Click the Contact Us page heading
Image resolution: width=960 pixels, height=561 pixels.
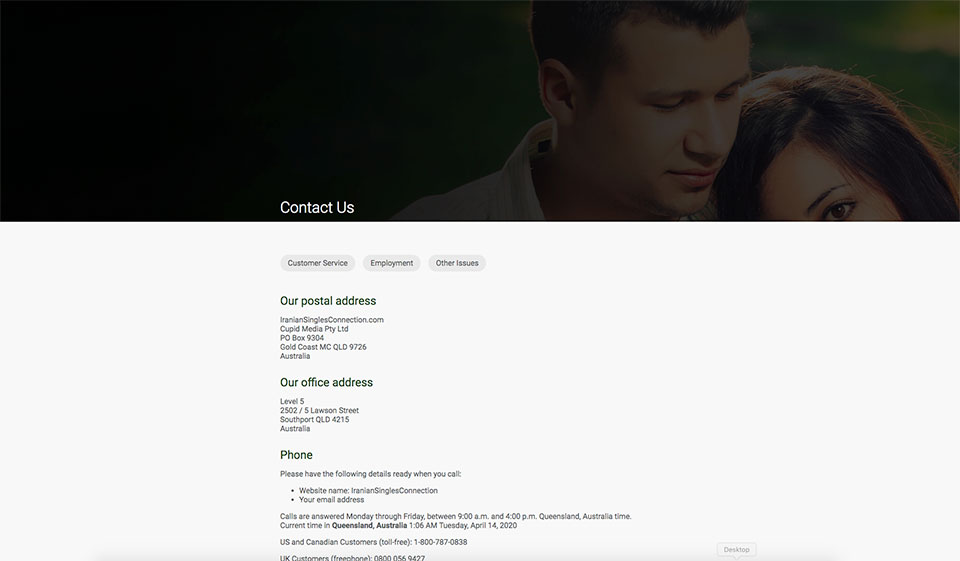(317, 208)
